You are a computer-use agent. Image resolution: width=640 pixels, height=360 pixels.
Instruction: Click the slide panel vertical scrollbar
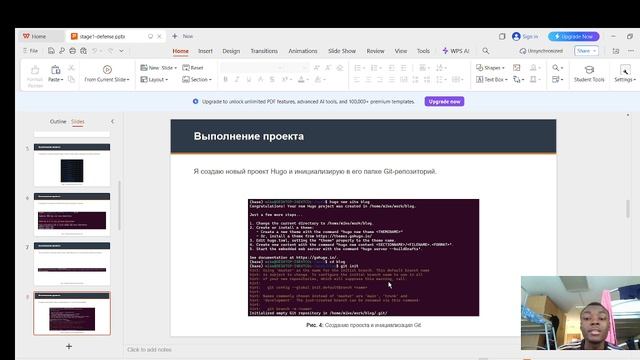pyautogui.click(x=119, y=205)
